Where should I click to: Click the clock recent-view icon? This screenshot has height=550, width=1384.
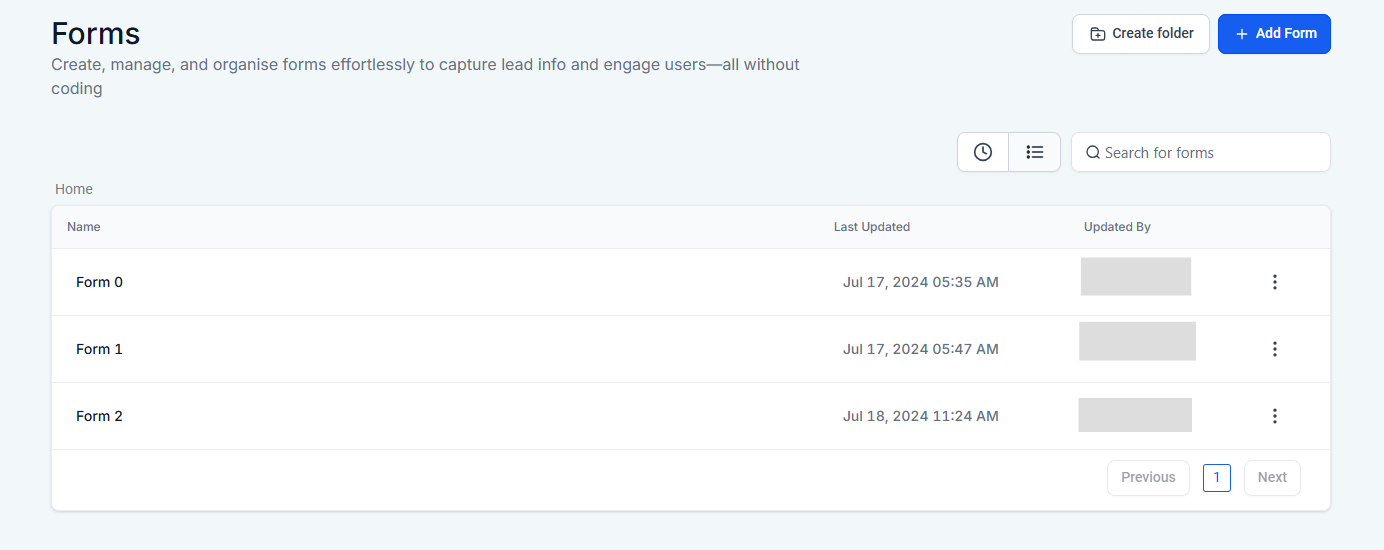coord(983,152)
